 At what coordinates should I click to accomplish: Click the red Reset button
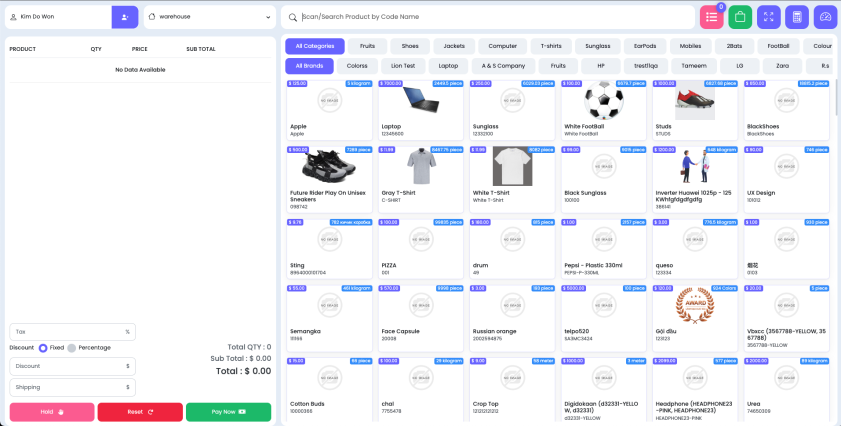(x=140, y=412)
